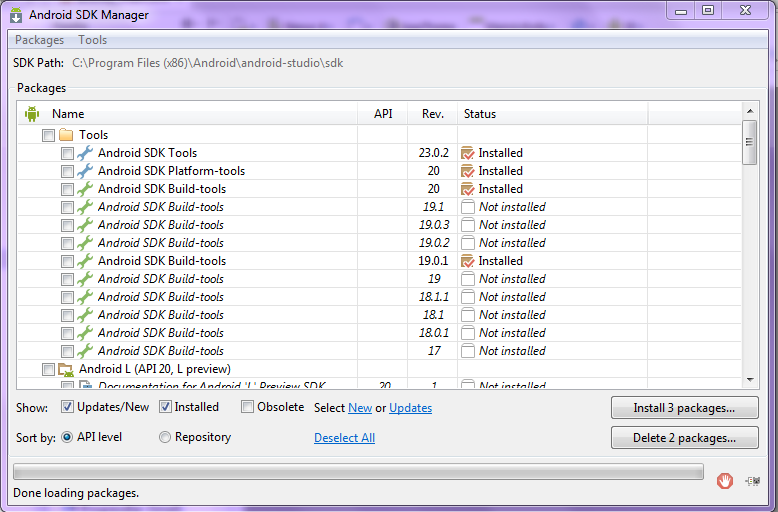This screenshot has width=778, height=512.
Task: Click the scroll up arrow of package list
Action: click(x=750, y=111)
